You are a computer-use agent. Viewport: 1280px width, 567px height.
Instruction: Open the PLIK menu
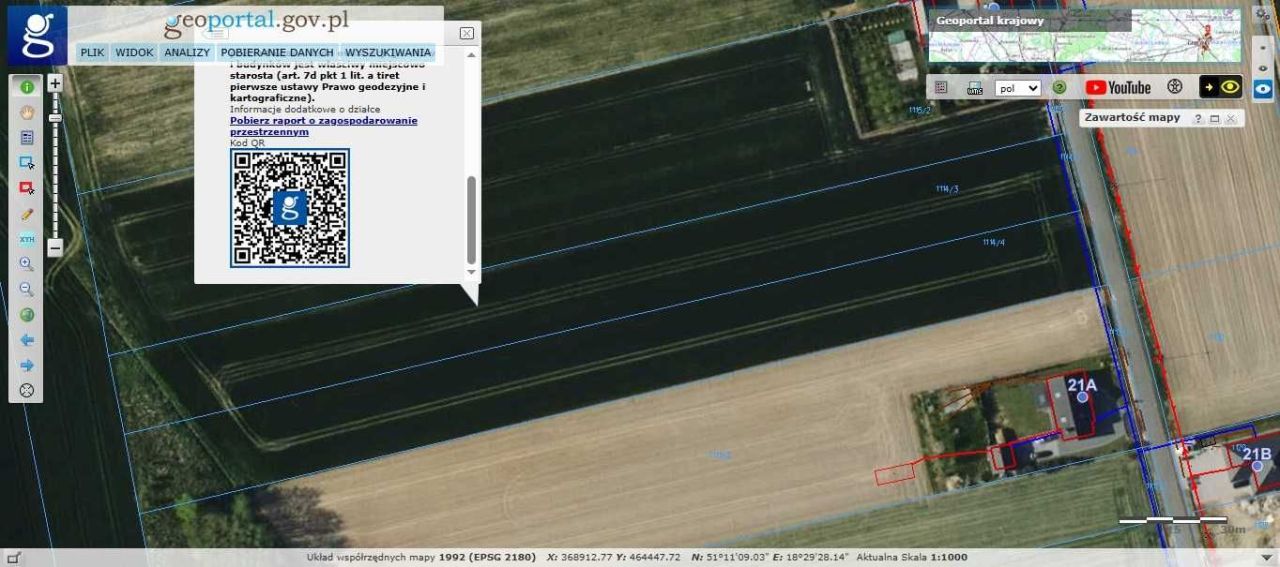coord(92,52)
